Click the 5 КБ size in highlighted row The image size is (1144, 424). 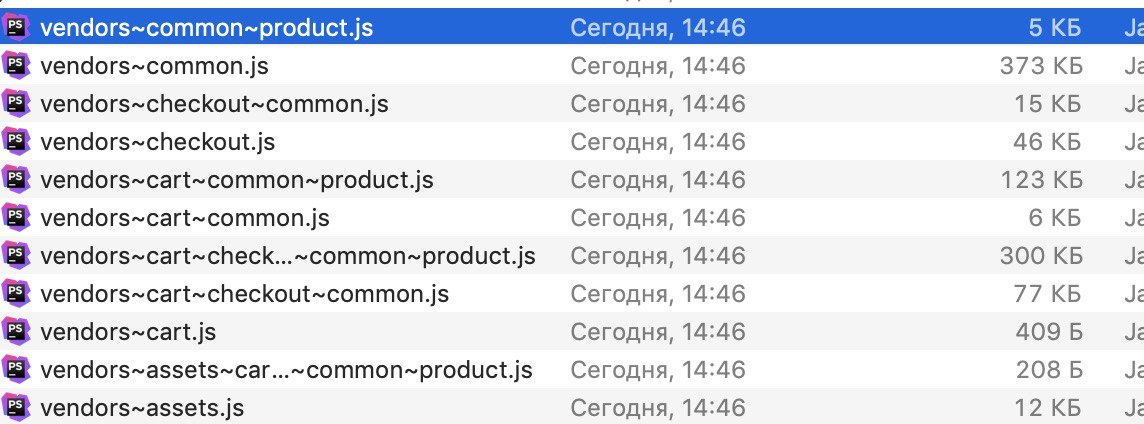(1055, 28)
